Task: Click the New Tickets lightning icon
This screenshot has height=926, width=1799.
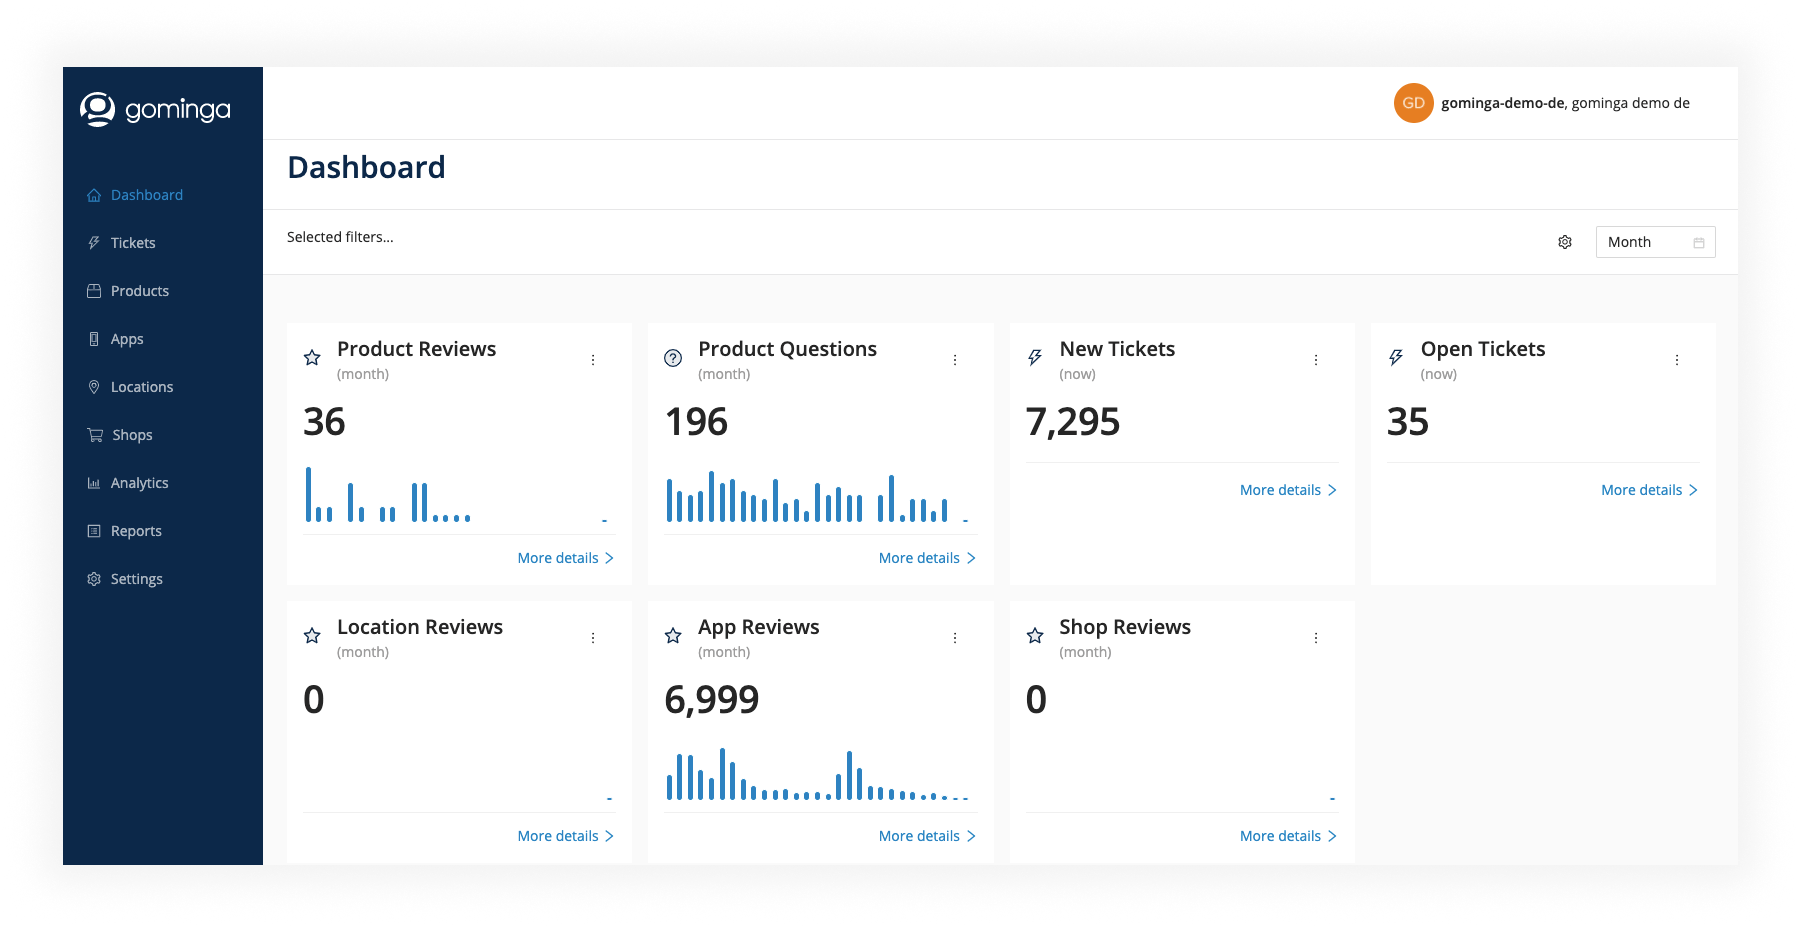Action: tap(1035, 358)
